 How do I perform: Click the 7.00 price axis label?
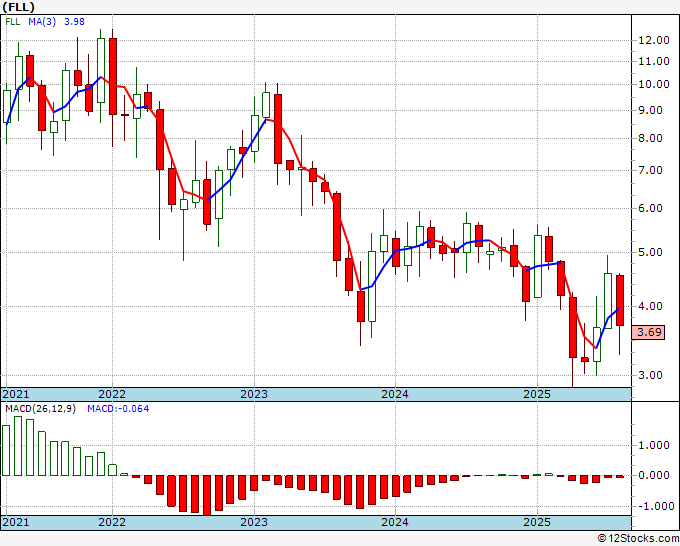pos(651,170)
